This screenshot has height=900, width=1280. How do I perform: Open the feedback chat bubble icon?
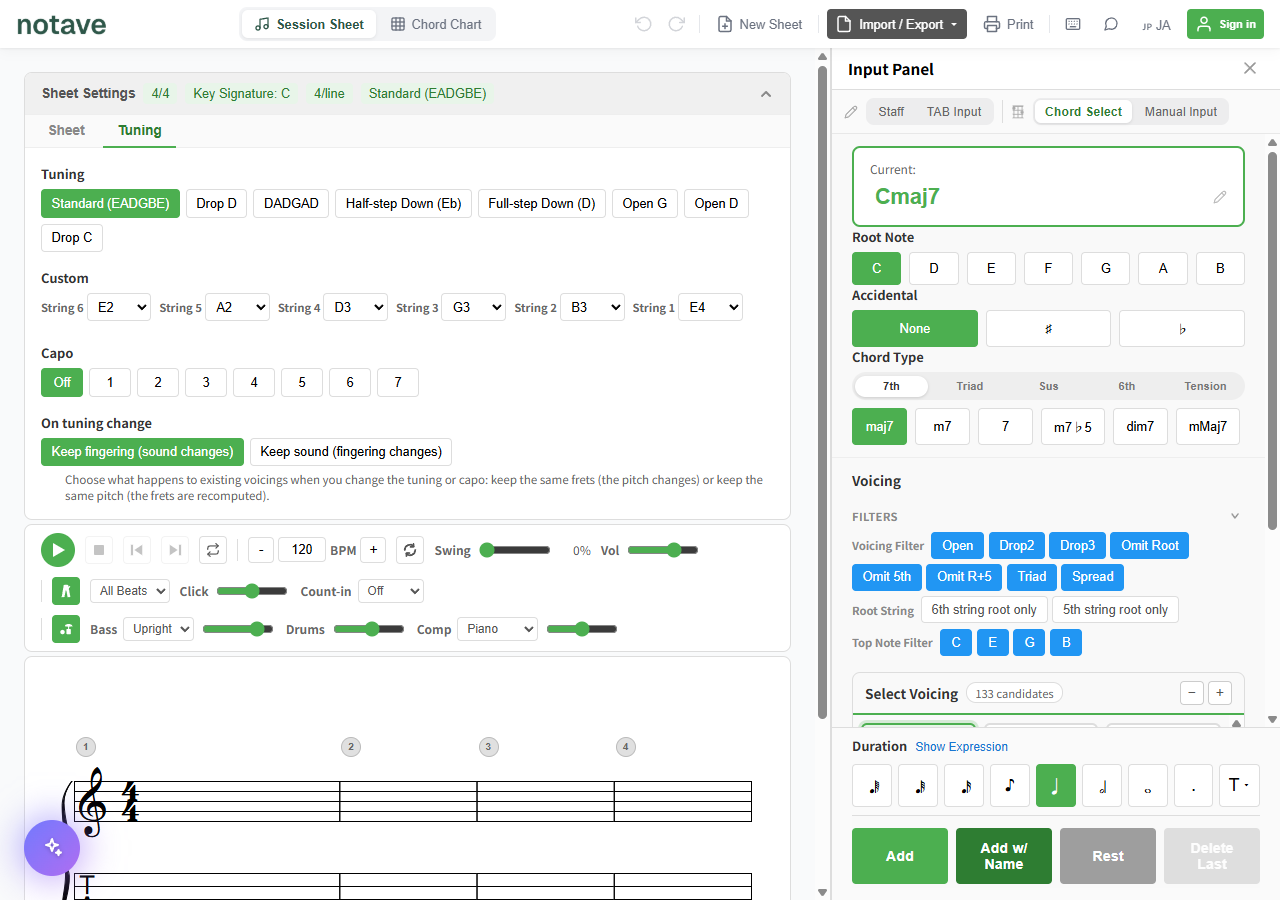[x=1111, y=24]
